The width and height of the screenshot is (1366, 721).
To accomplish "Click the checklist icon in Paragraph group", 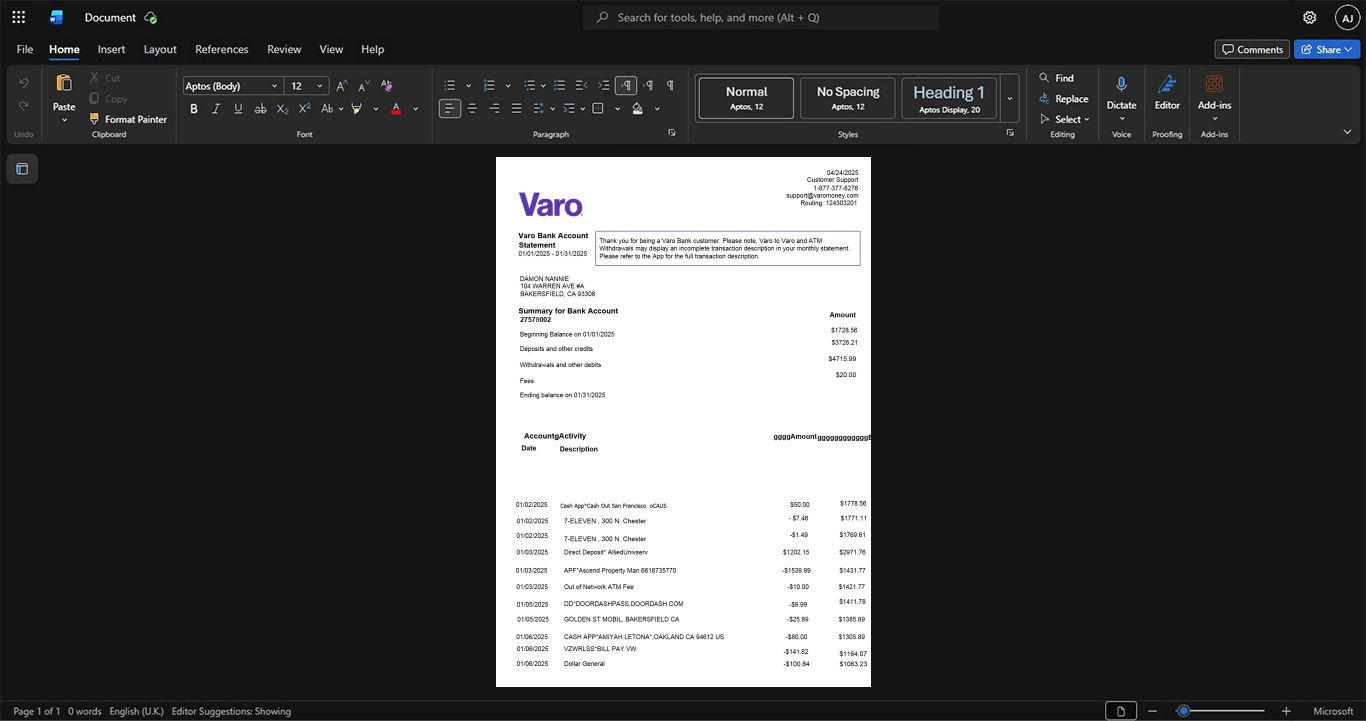I will [560, 85].
